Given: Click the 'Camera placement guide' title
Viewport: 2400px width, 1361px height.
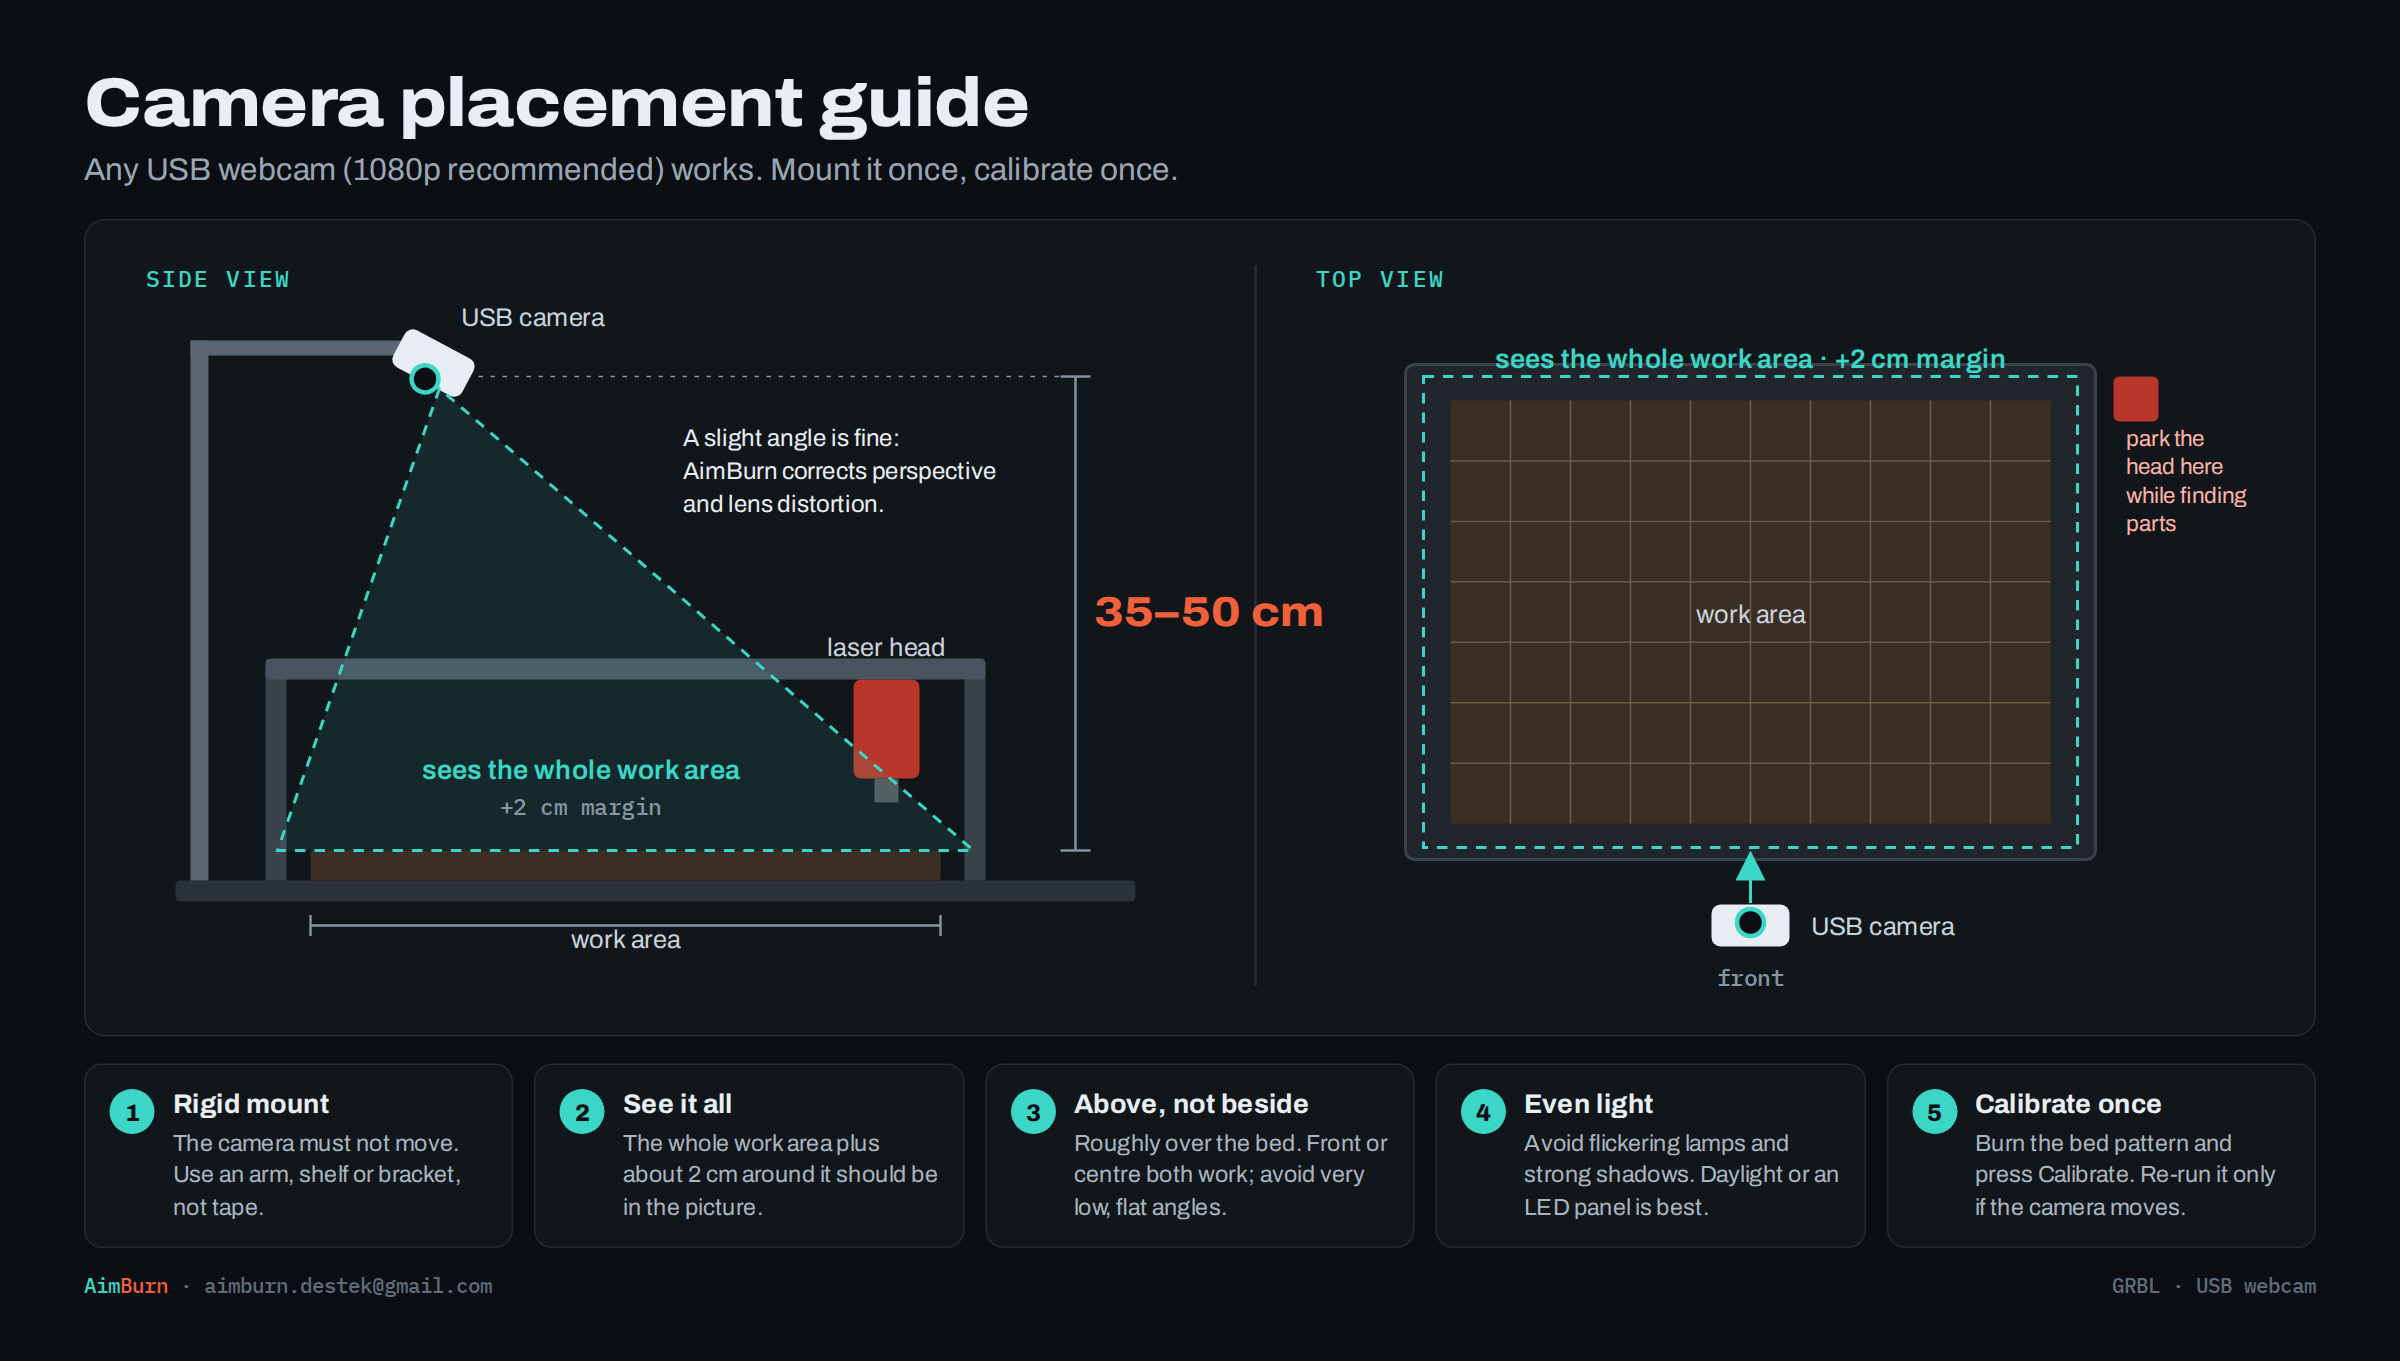Looking at the screenshot, I should (557, 104).
